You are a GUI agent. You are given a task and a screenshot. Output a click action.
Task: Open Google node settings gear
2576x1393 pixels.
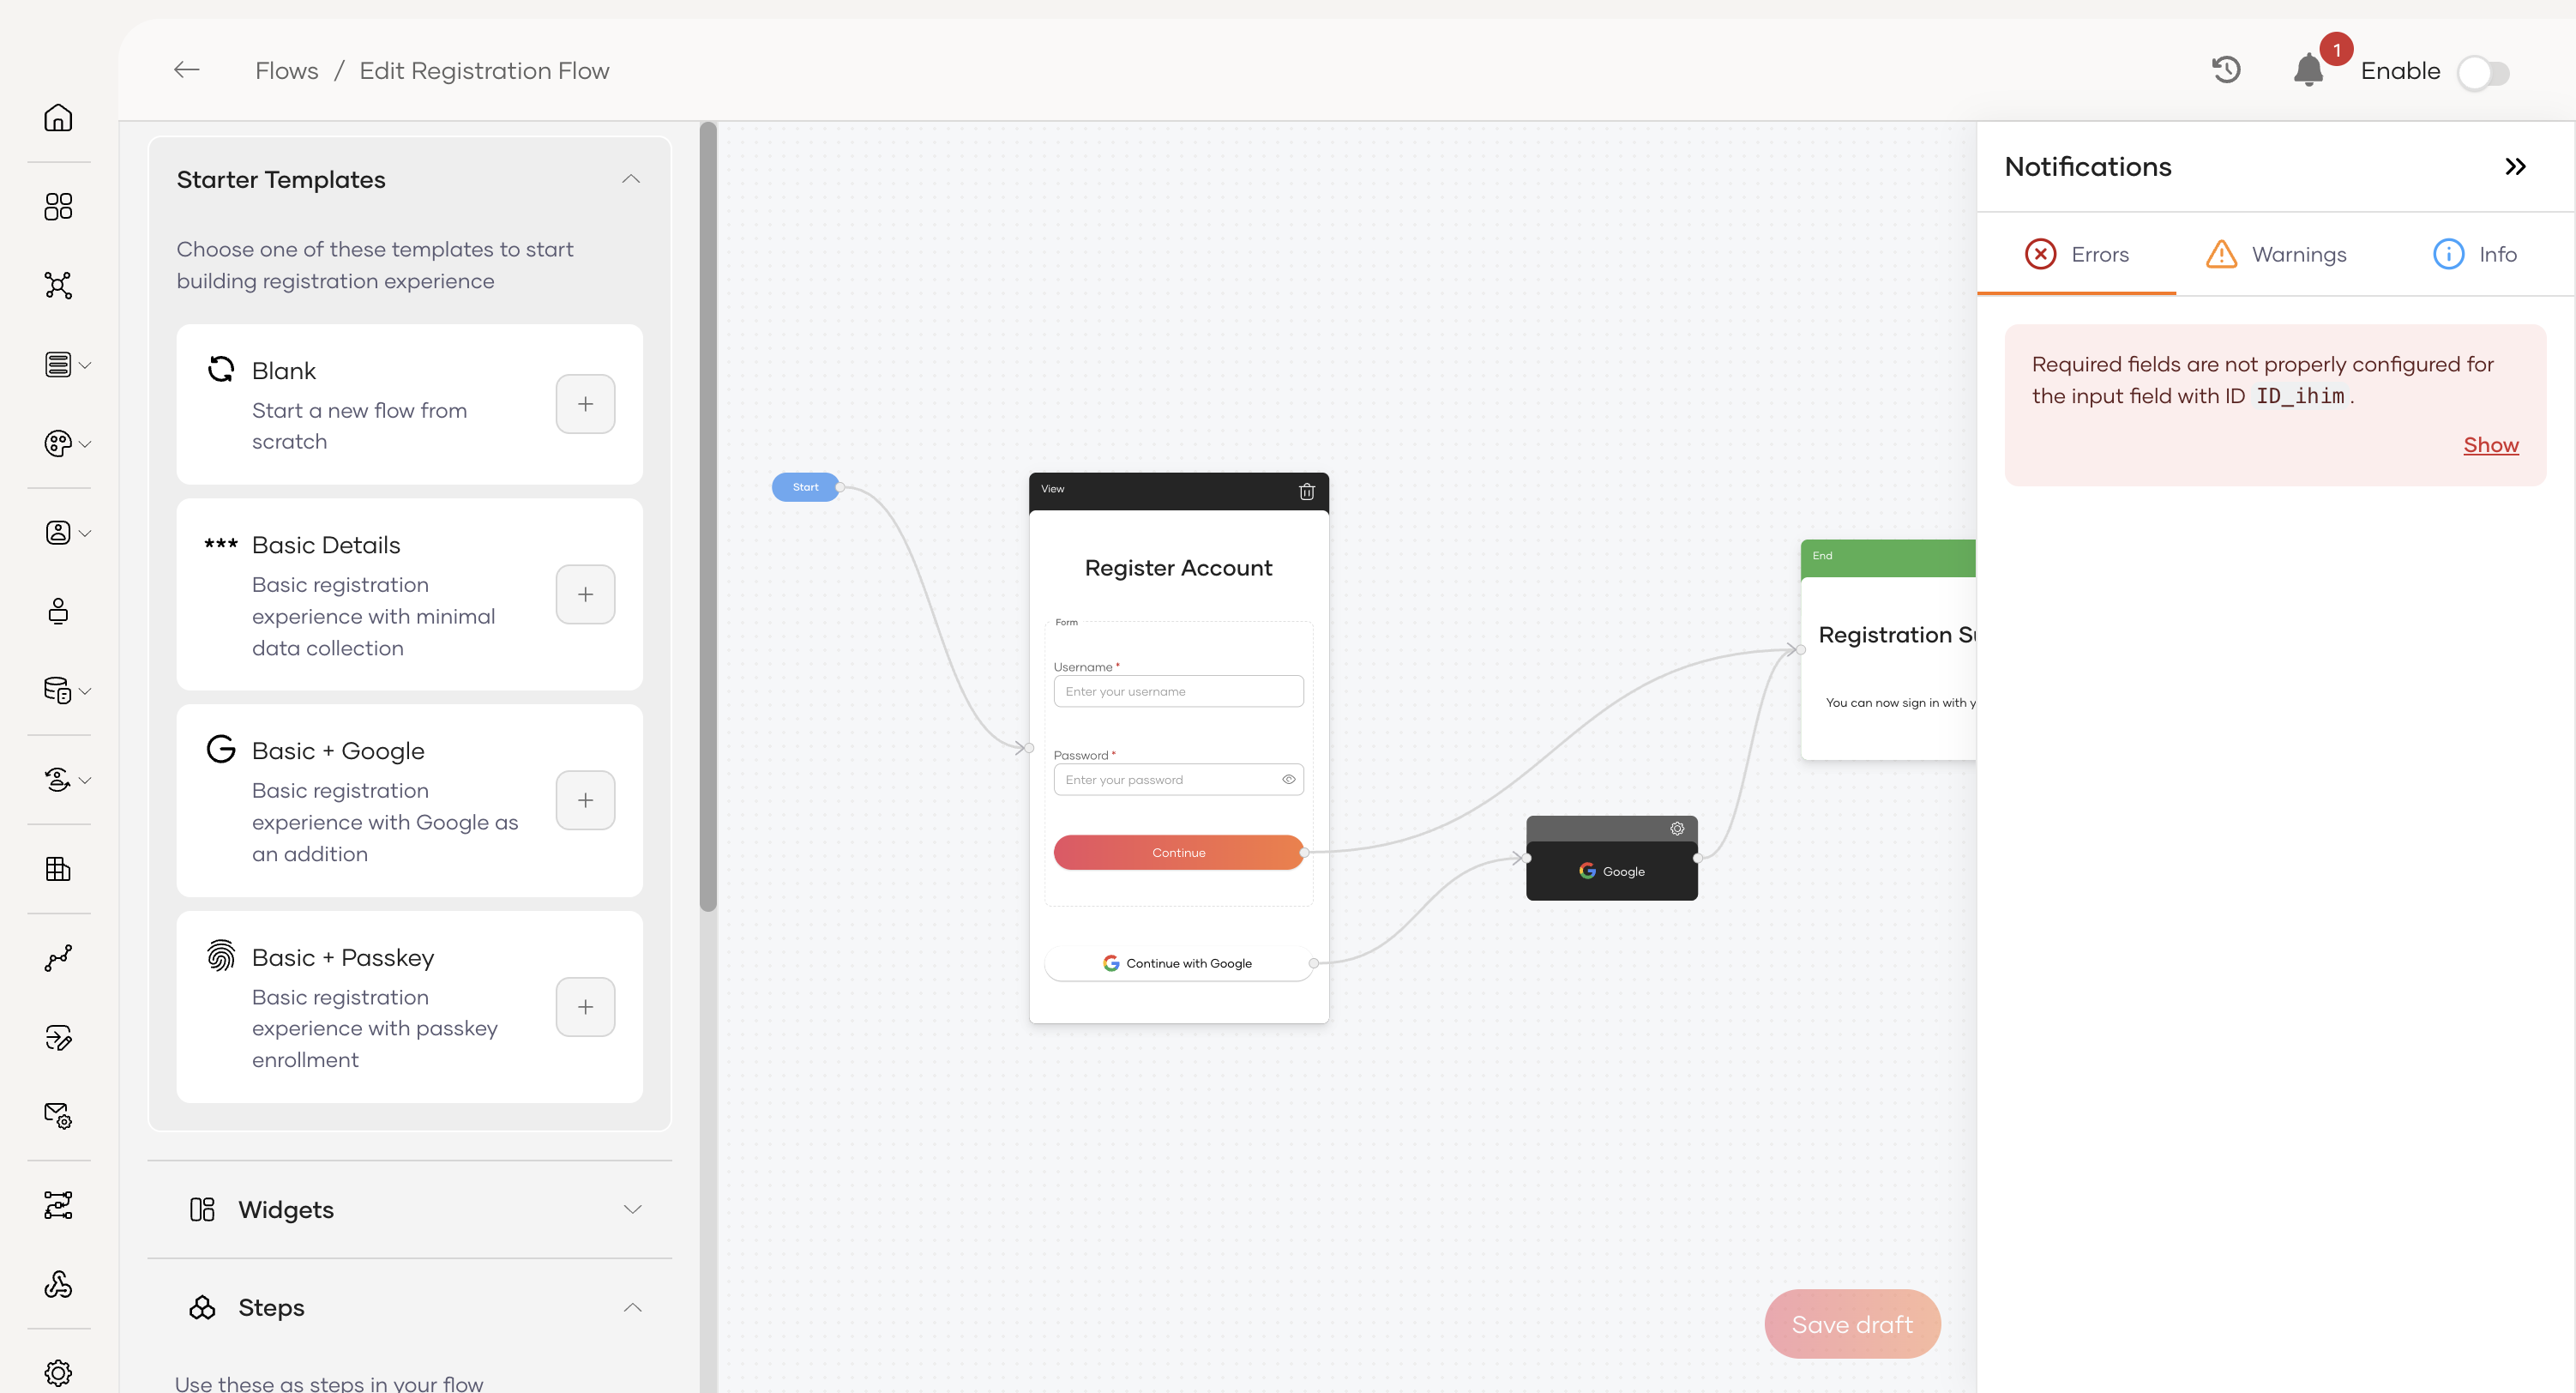(1677, 828)
